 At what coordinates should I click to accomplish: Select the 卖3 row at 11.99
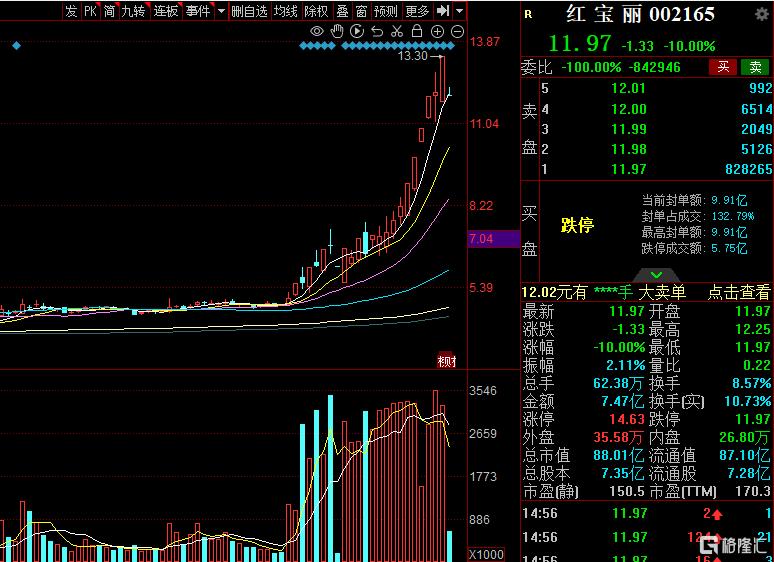coord(656,129)
